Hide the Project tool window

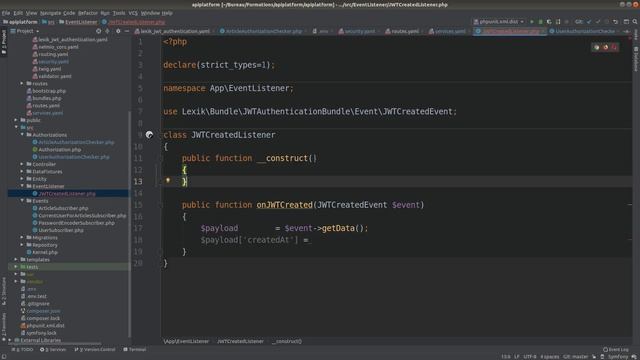(x=127, y=31)
